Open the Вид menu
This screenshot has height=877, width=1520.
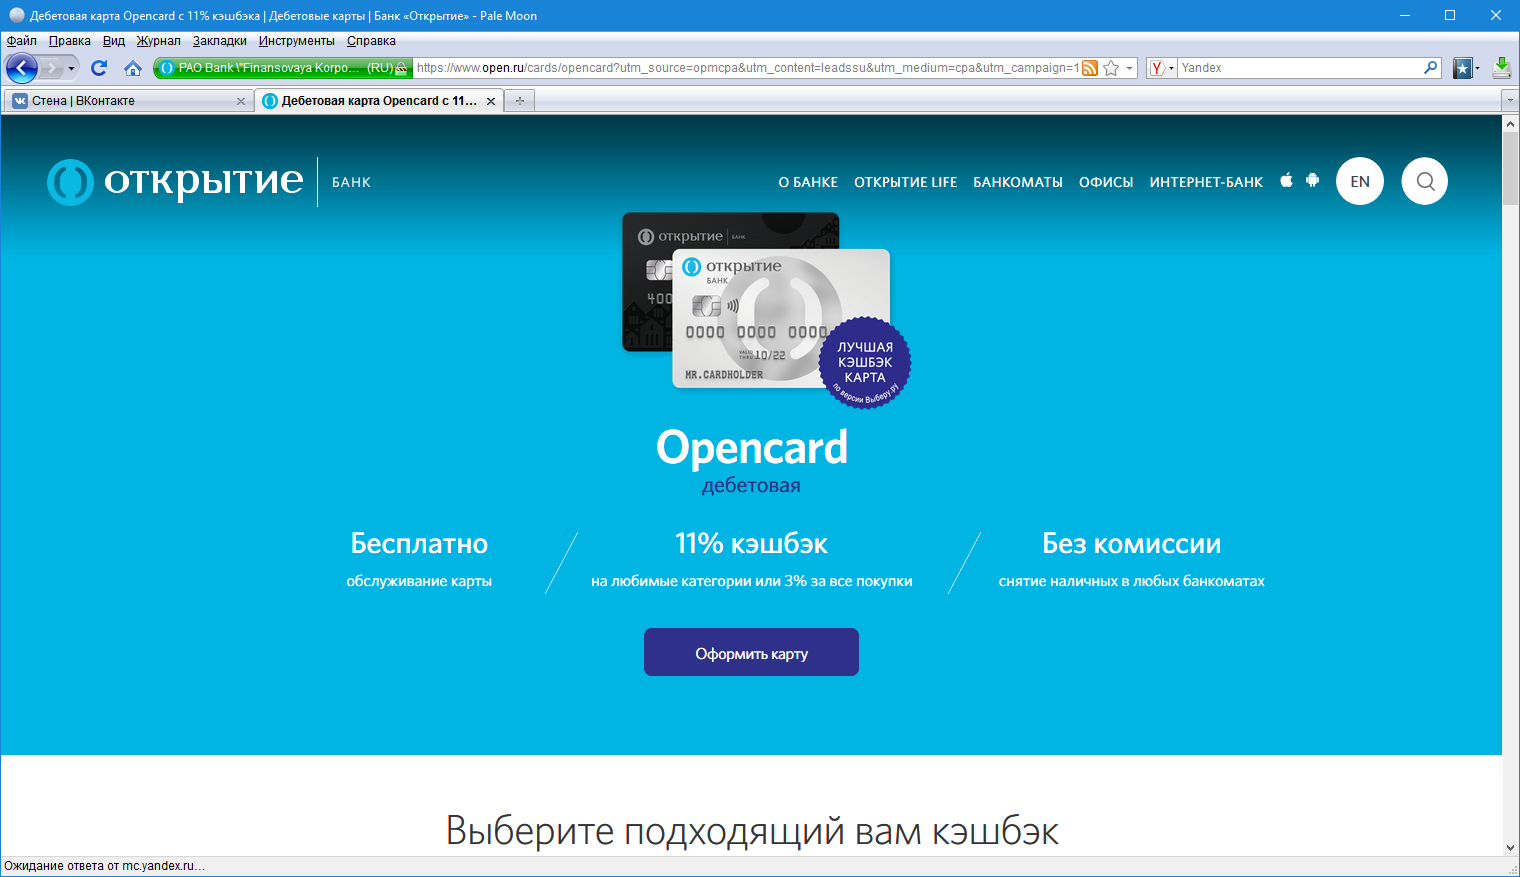pos(114,41)
